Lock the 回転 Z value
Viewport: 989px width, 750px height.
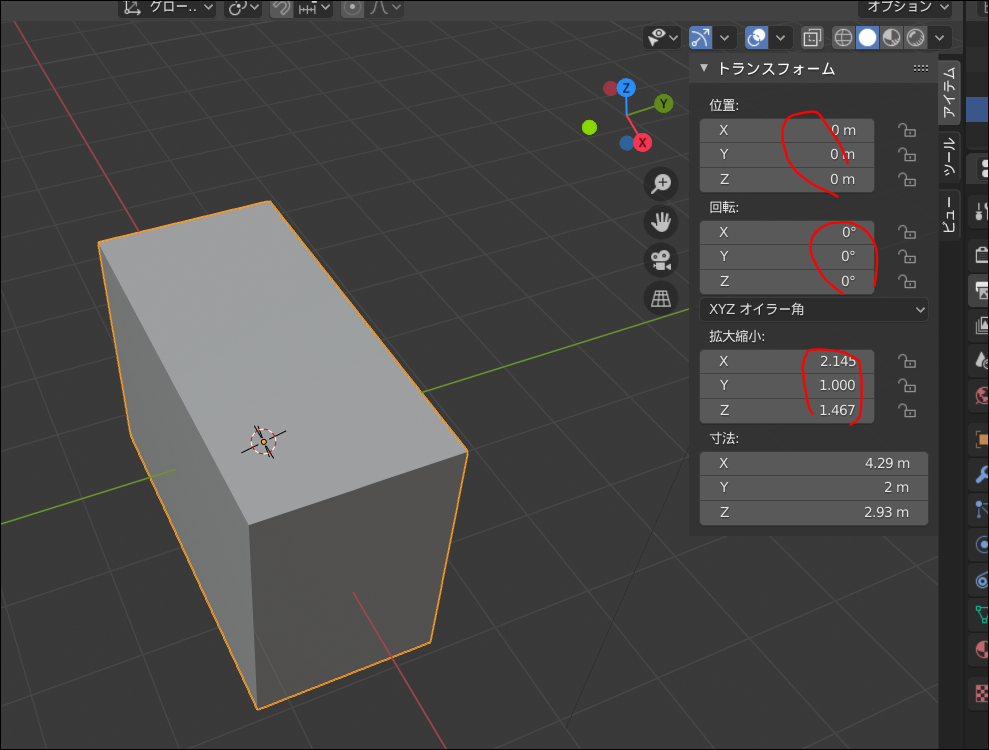point(907,281)
